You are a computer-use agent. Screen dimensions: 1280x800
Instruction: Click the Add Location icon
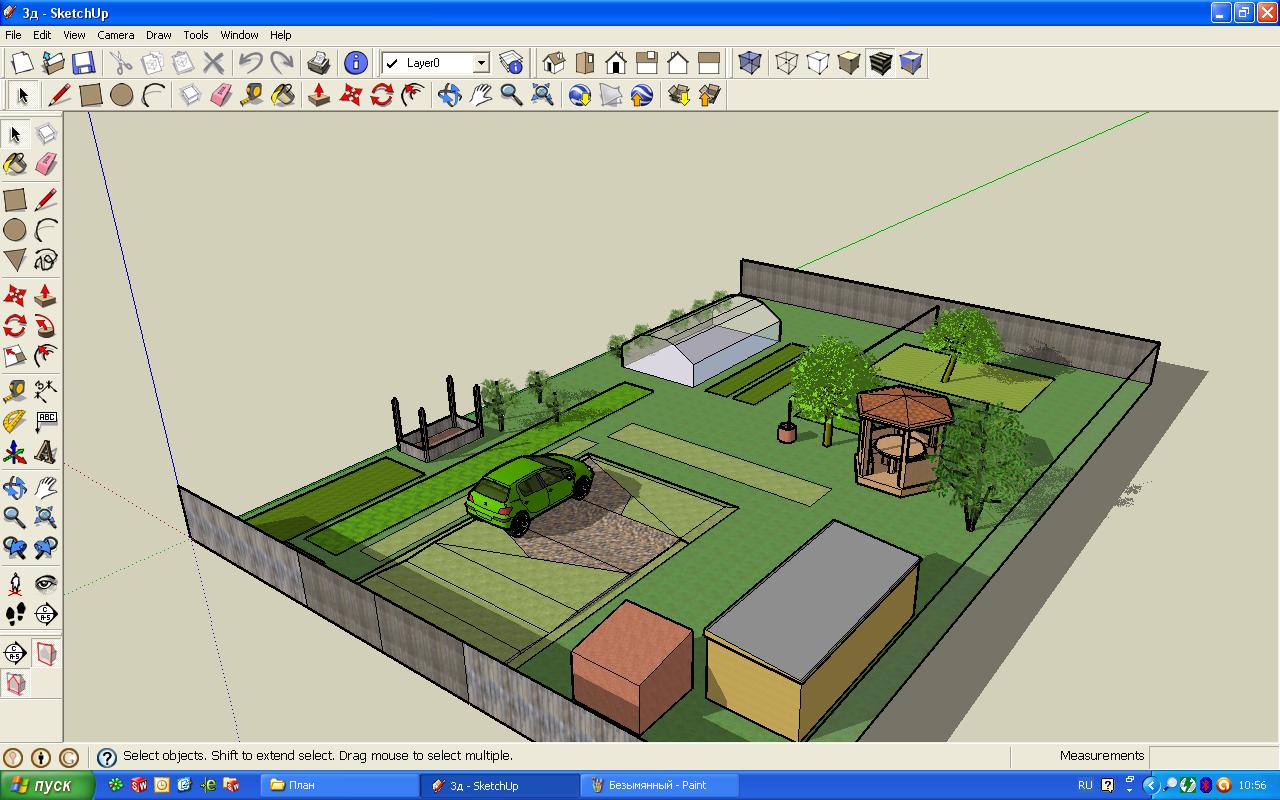click(x=580, y=95)
